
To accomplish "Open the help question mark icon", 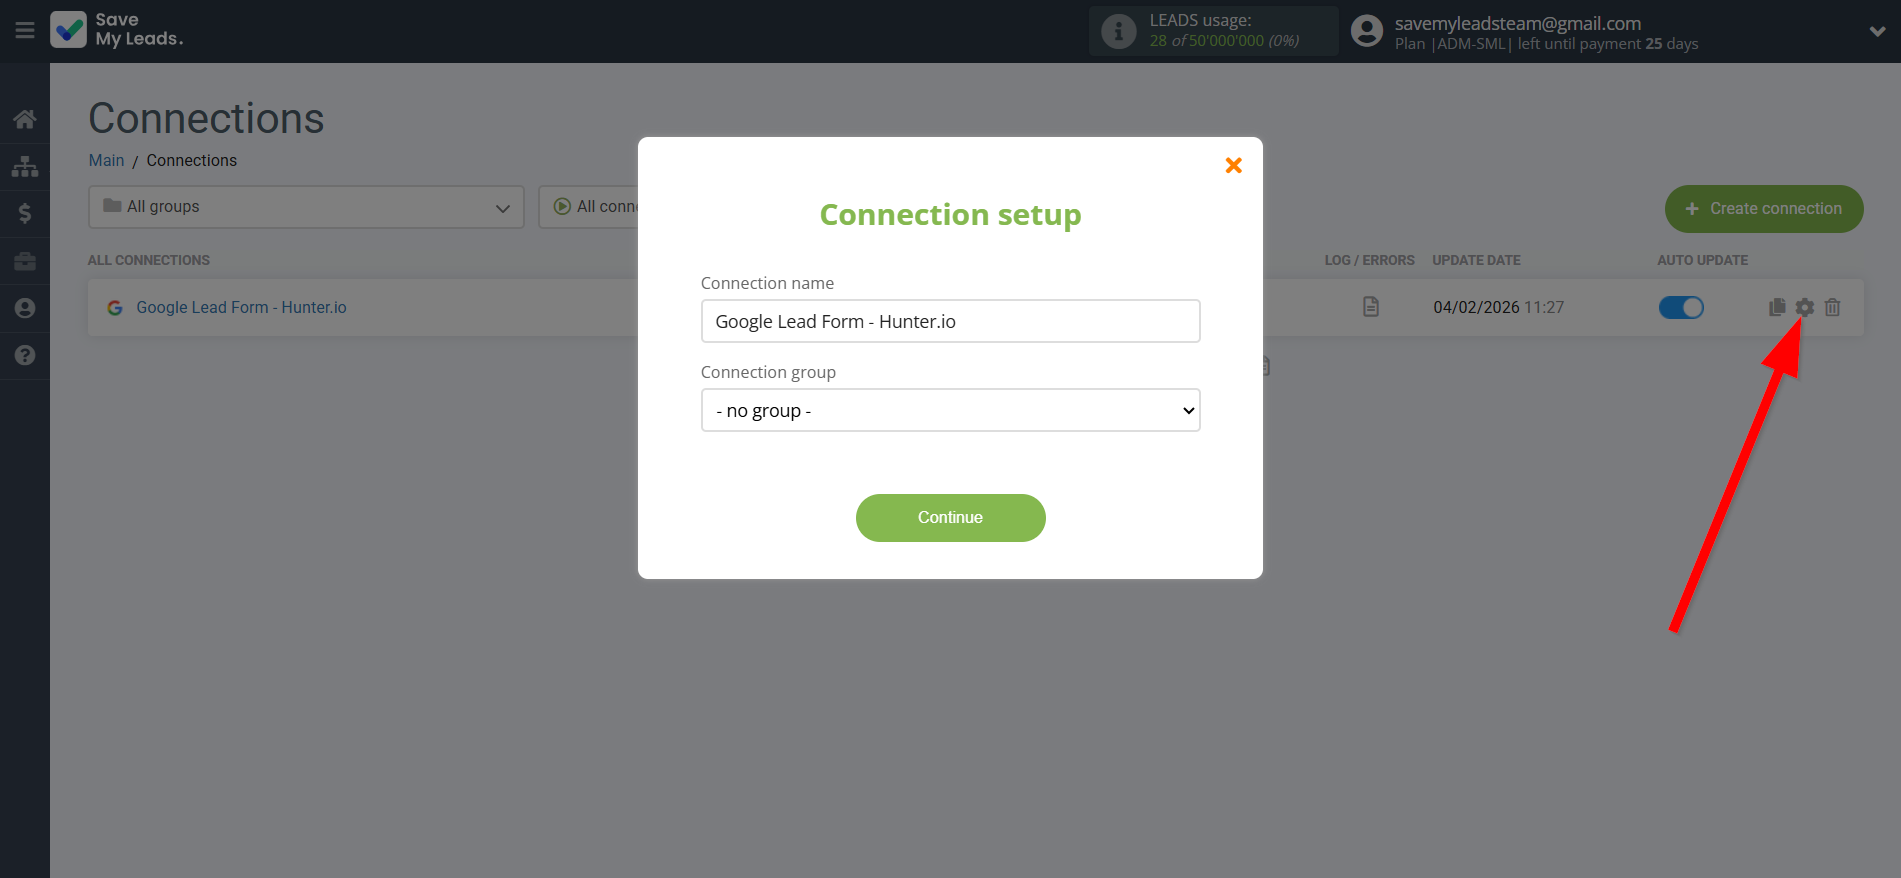I will [x=25, y=355].
